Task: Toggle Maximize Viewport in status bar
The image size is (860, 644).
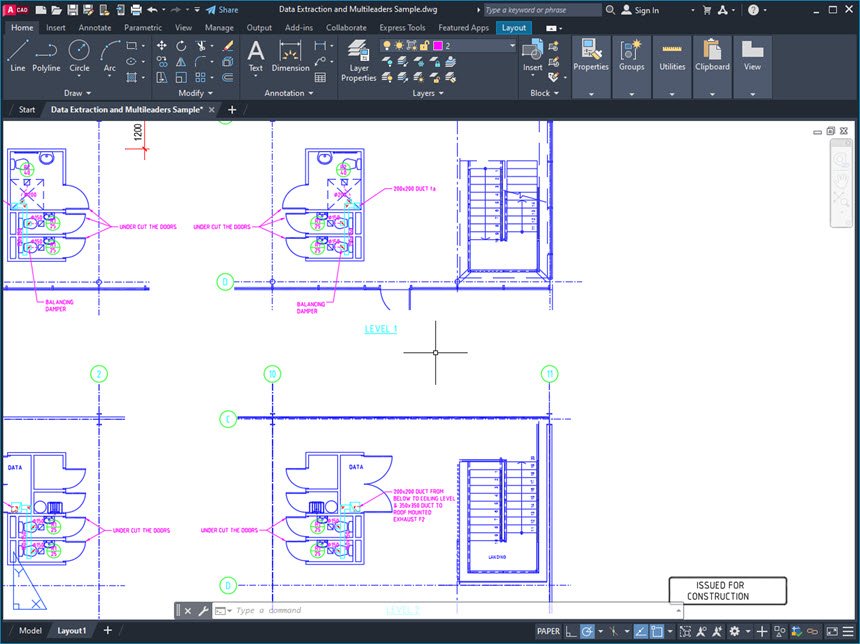Action: [x=685, y=631]
